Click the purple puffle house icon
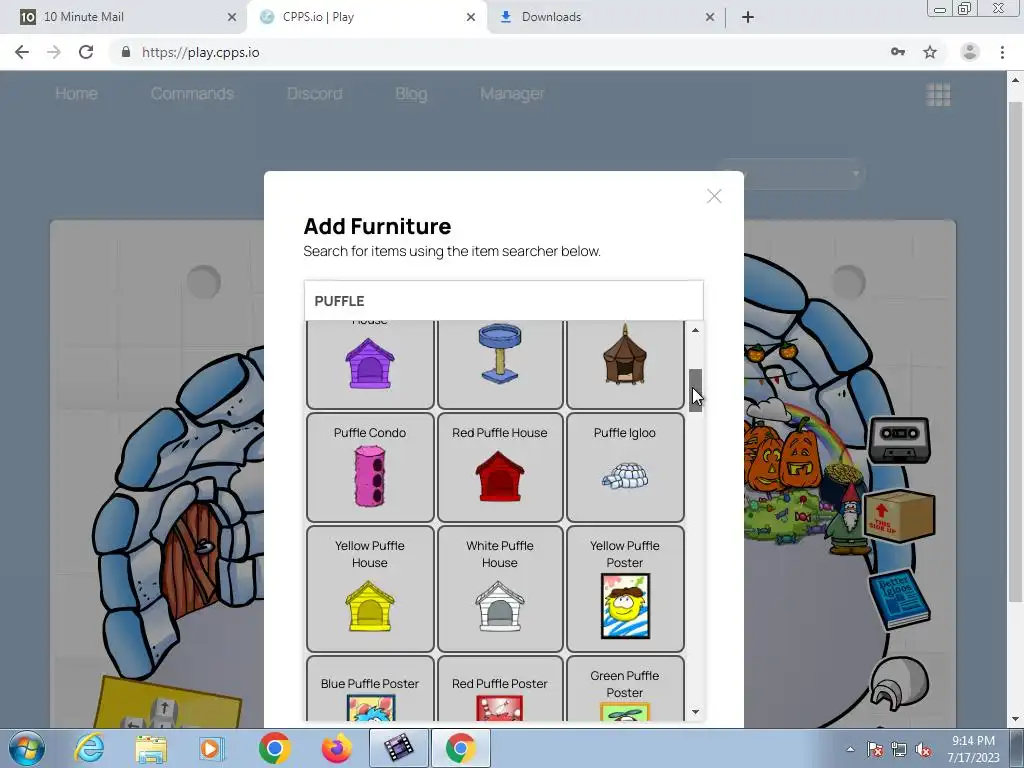Image resolution: width=1024 pixels, height=768 pixels. [x=370, y=363]
